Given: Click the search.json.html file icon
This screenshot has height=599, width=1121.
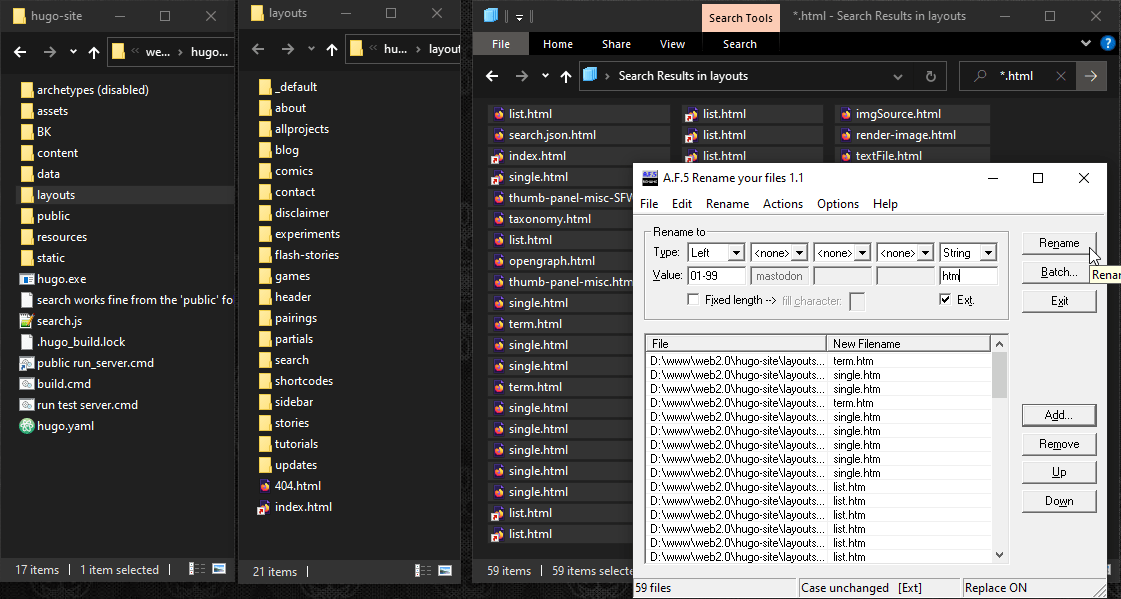Looking at the screenshot, I should tap(497, 135).
